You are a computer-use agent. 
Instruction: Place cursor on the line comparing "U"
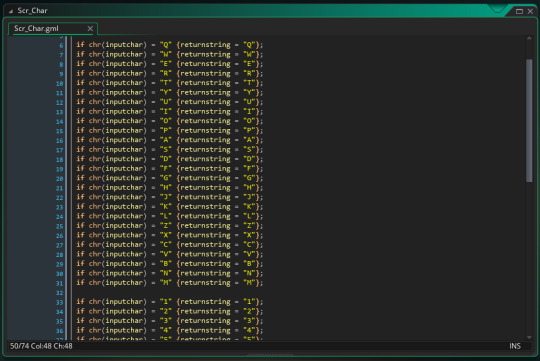pyautogui.click(x=169, y=102)
